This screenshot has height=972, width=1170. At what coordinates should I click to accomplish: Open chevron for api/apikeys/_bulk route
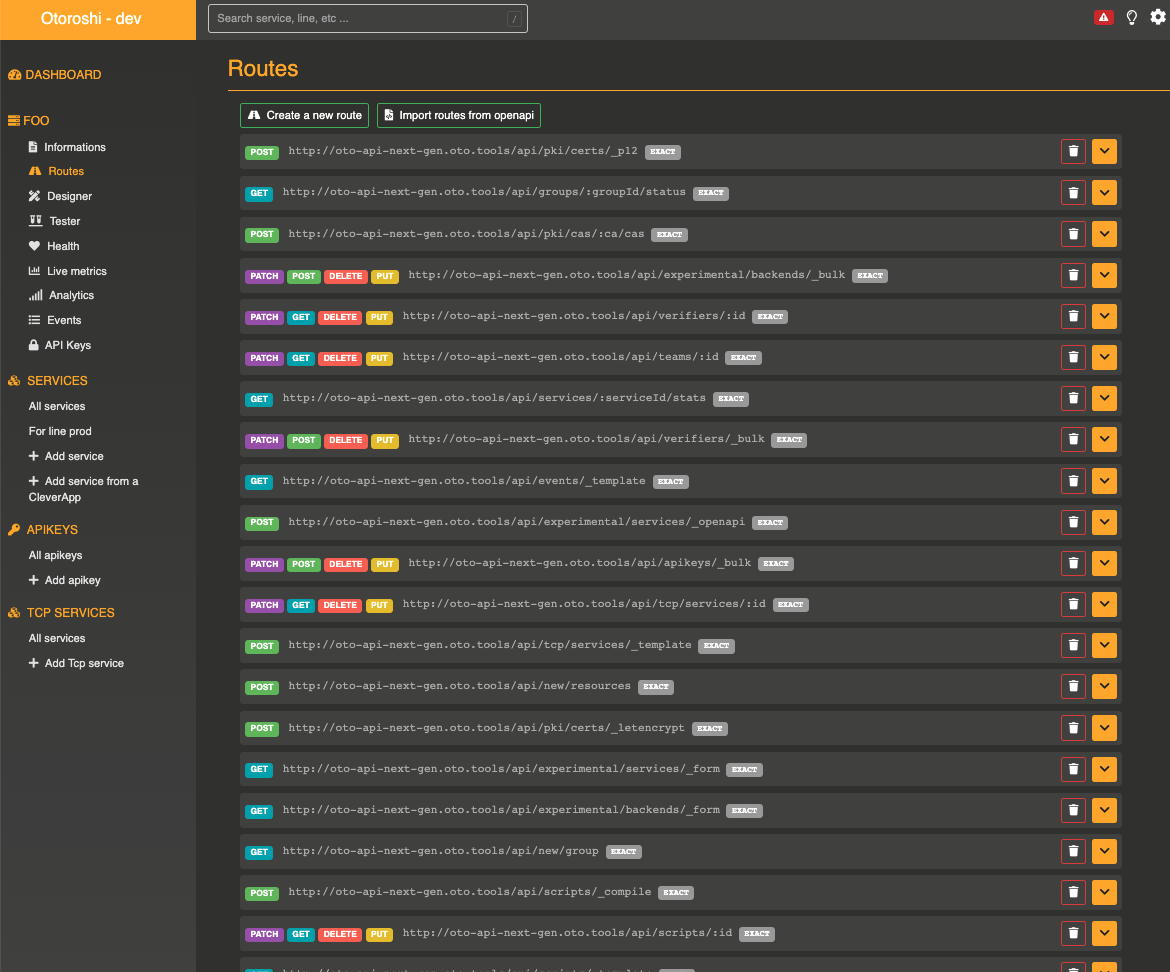(x=1104, y=563)
